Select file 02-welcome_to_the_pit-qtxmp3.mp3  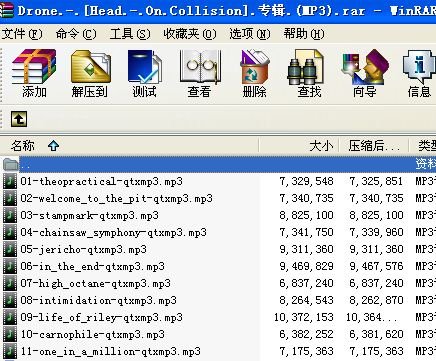click(x=117, y=198)
